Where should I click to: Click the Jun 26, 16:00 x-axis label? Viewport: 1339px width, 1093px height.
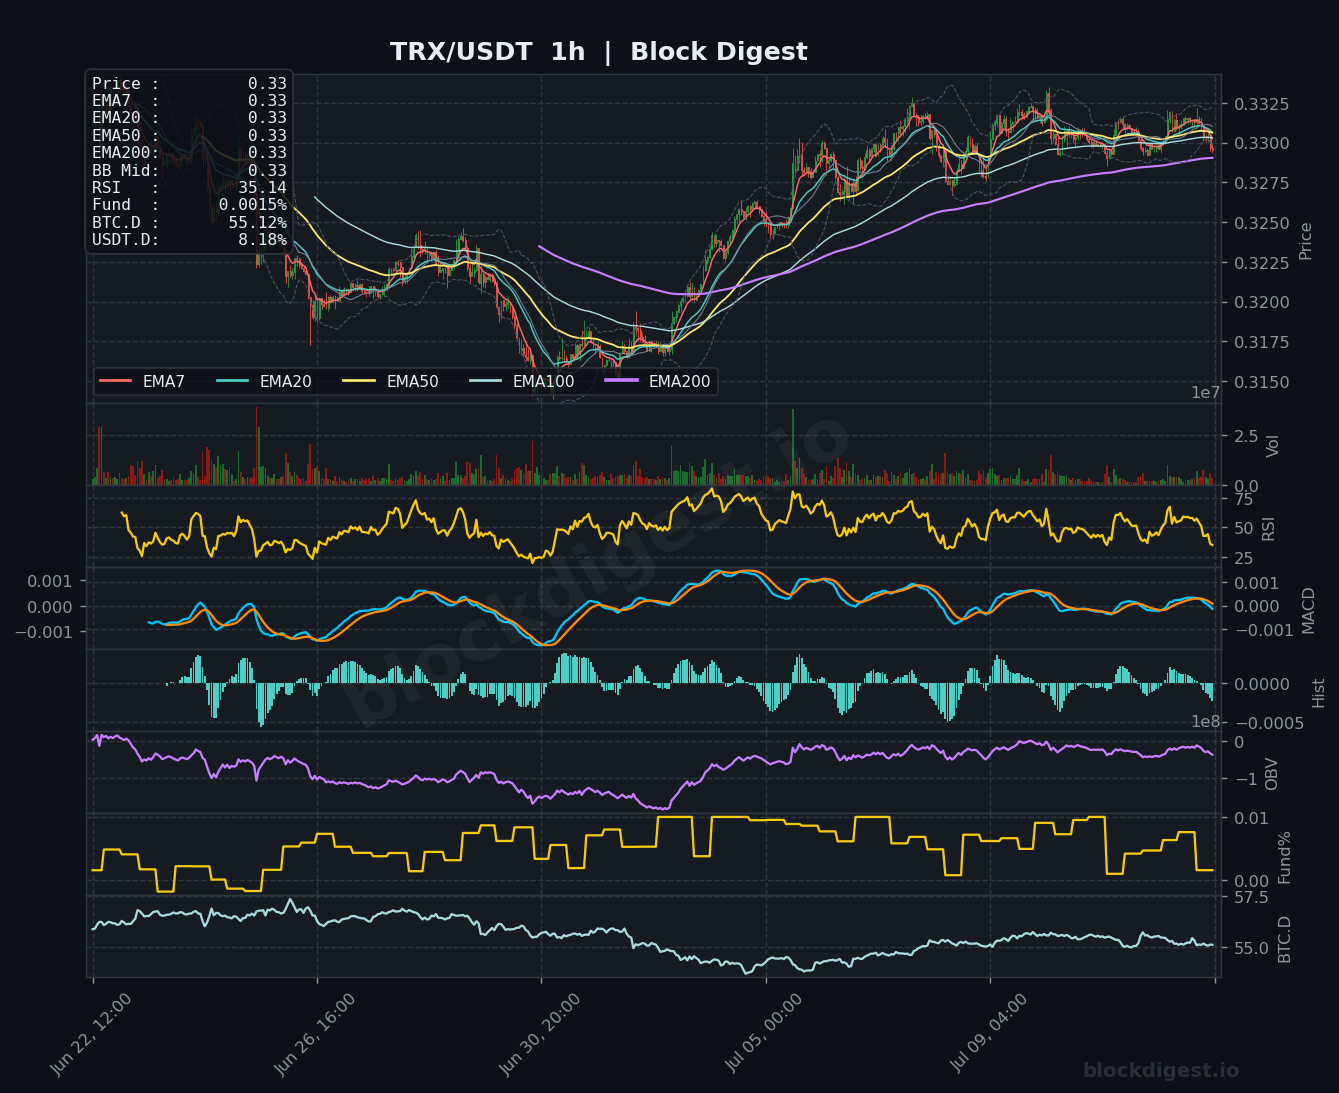tap(314, 1033)
